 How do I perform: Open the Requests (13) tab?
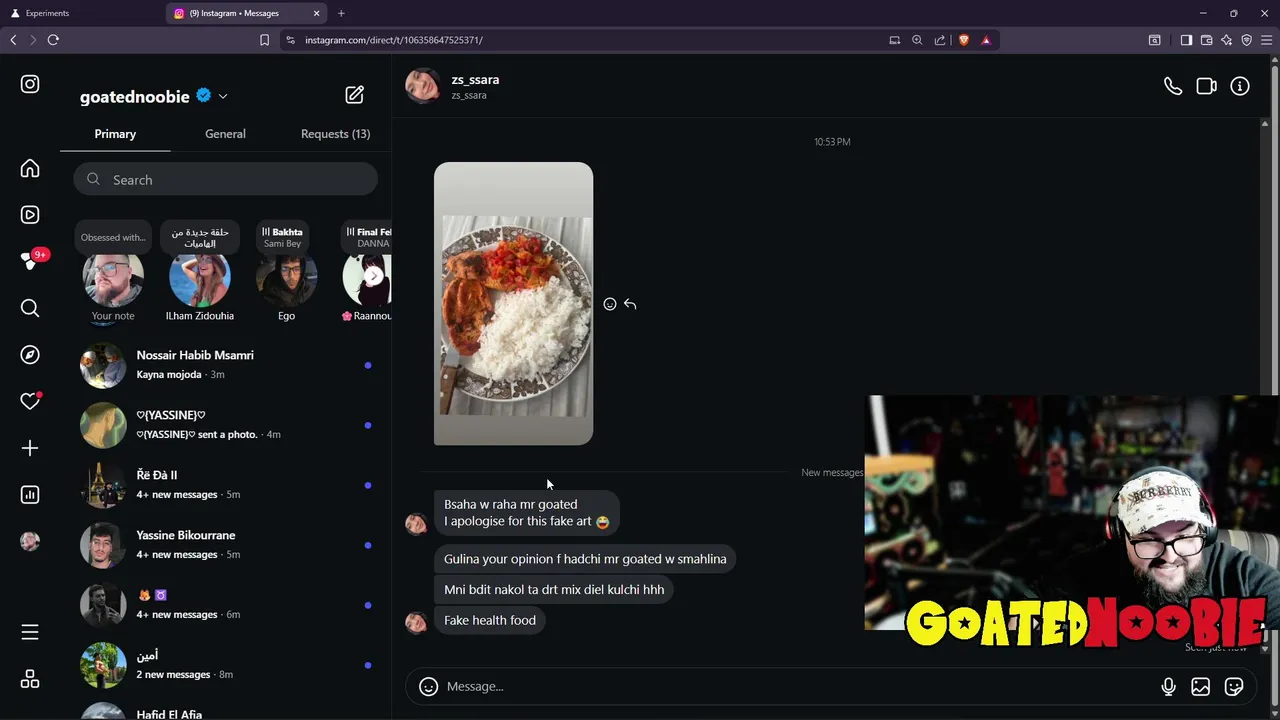335,134
